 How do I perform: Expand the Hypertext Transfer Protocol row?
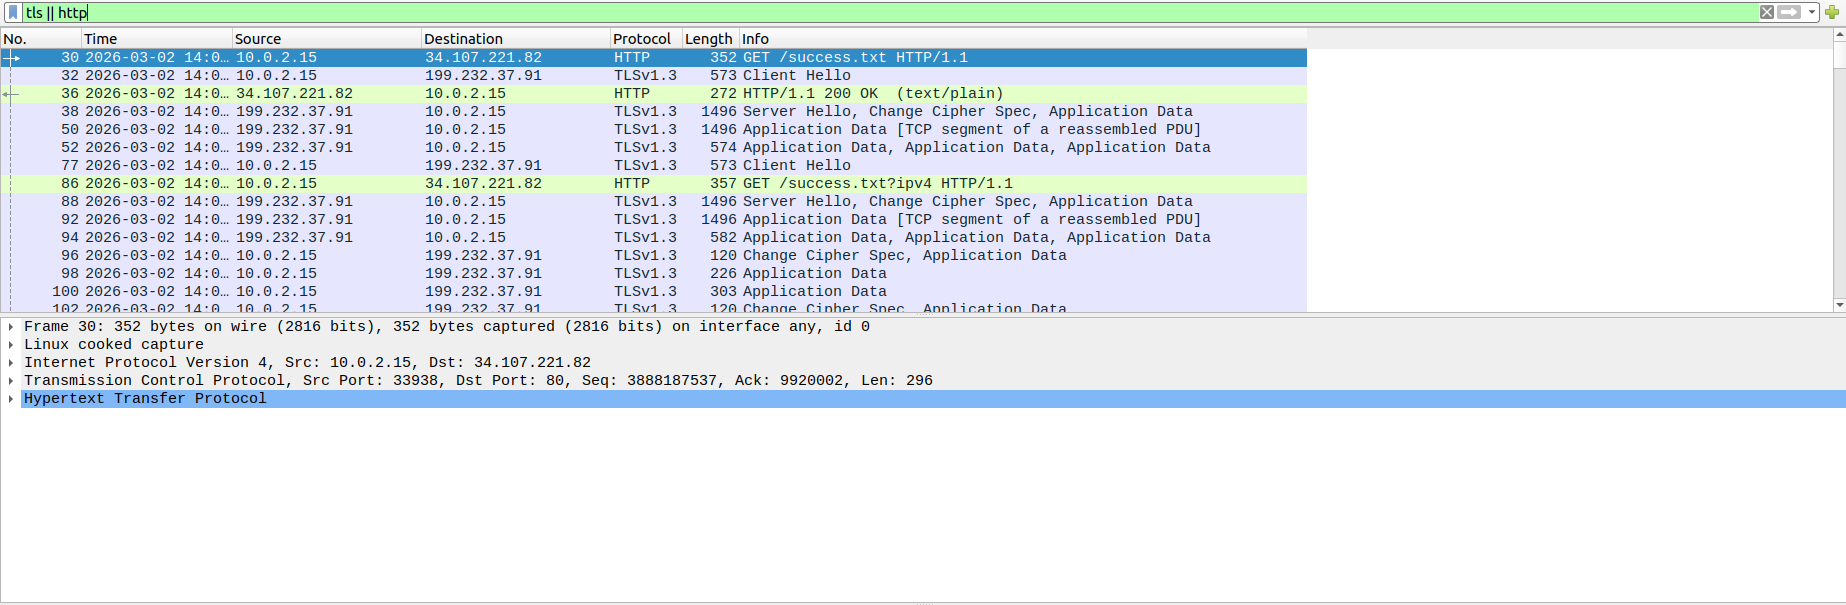[x=11, y=399]
